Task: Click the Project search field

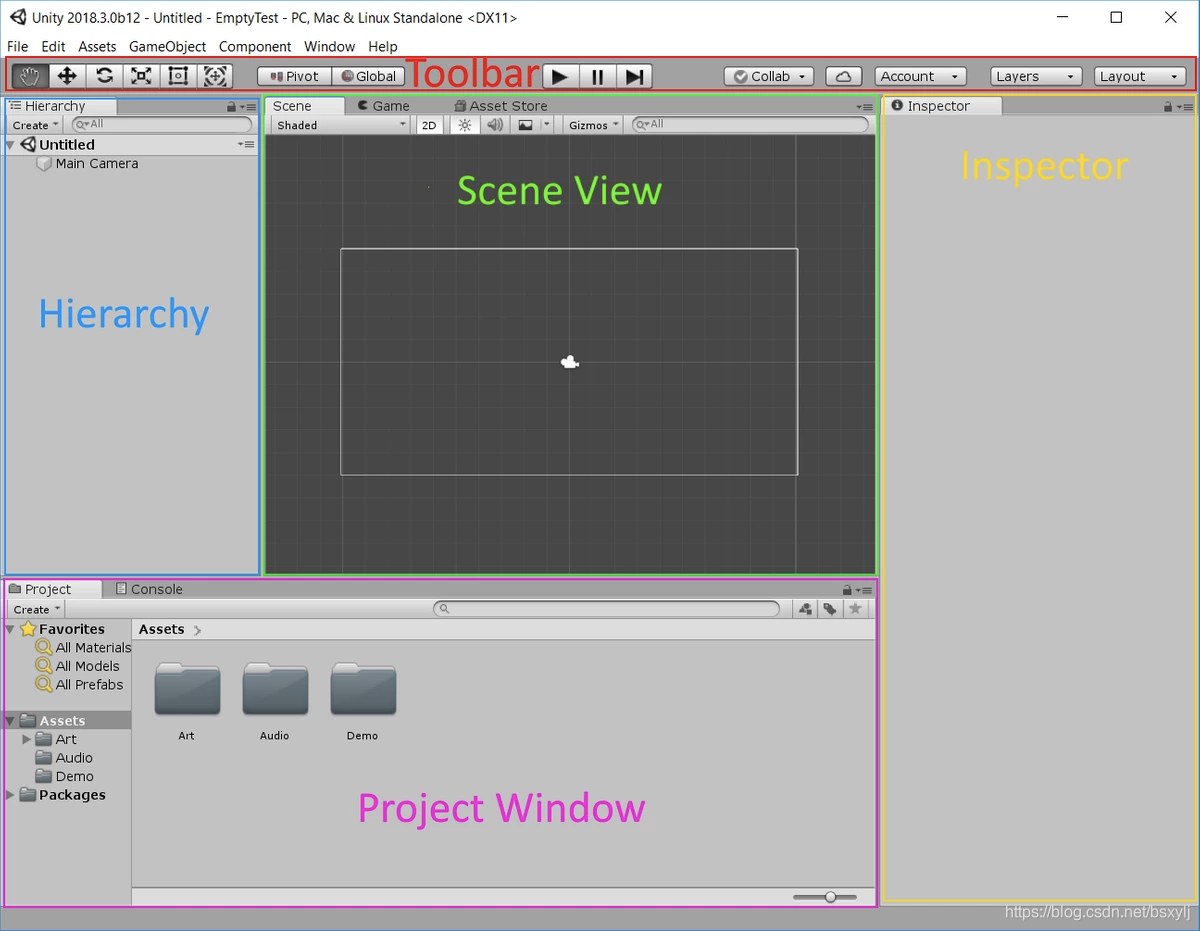Action: click(606, 608)
